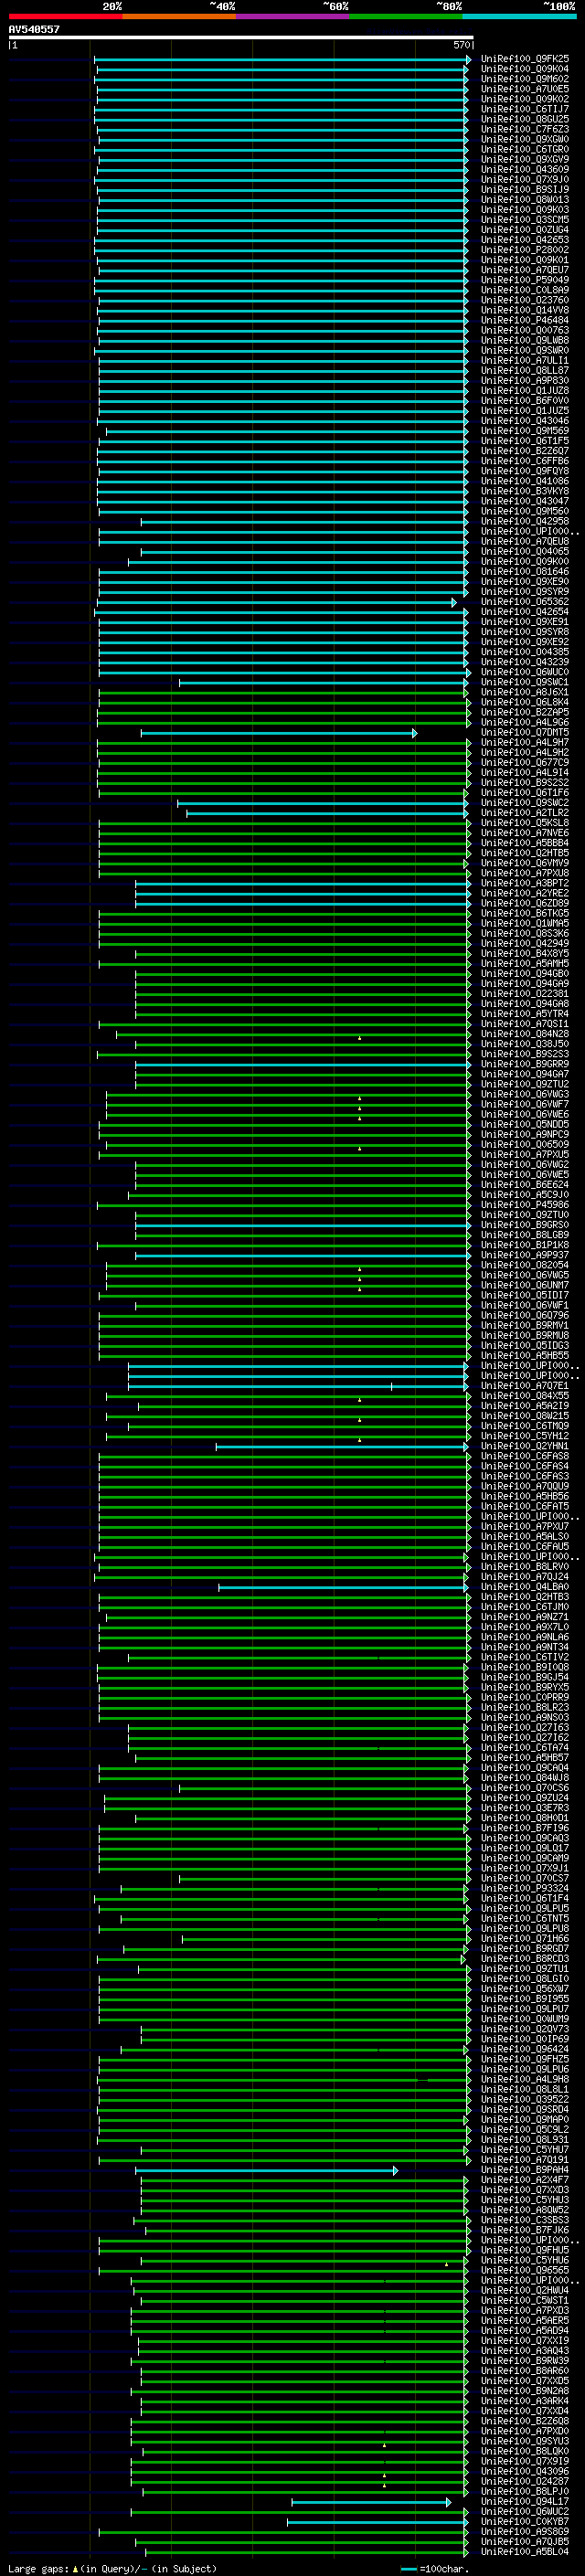The width and height of the screenshot is (585, 2576).
Task: Select hit label UniRef100_C6FAS8
Action: tap(525, 1456)
